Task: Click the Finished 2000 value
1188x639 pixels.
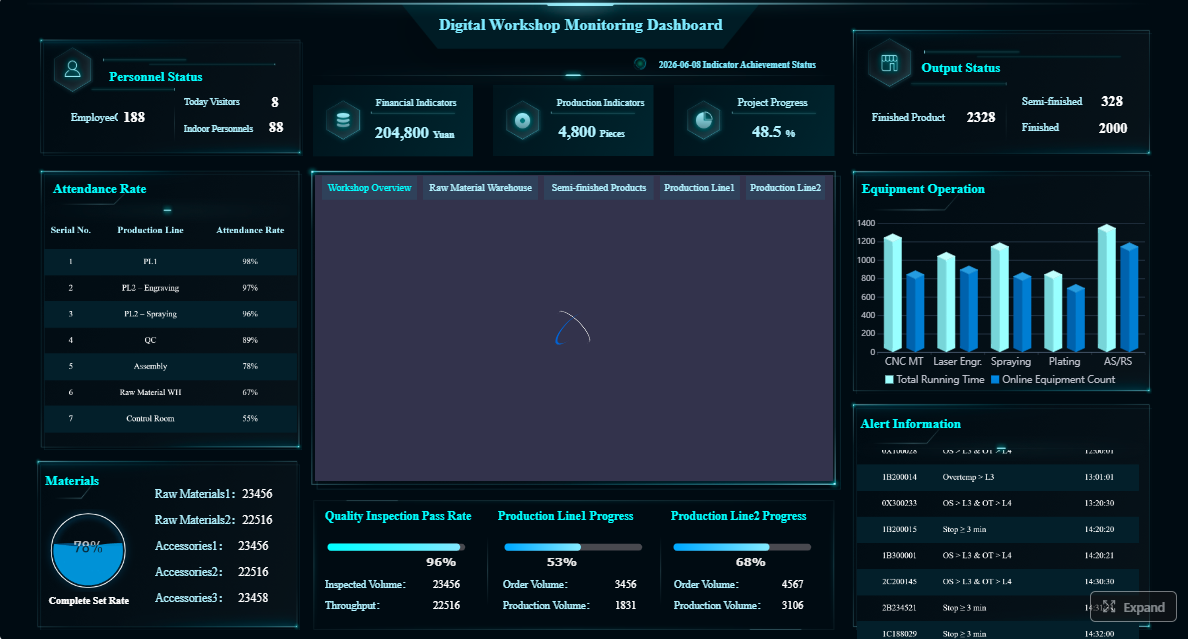Action: [x=1113, y=128]
